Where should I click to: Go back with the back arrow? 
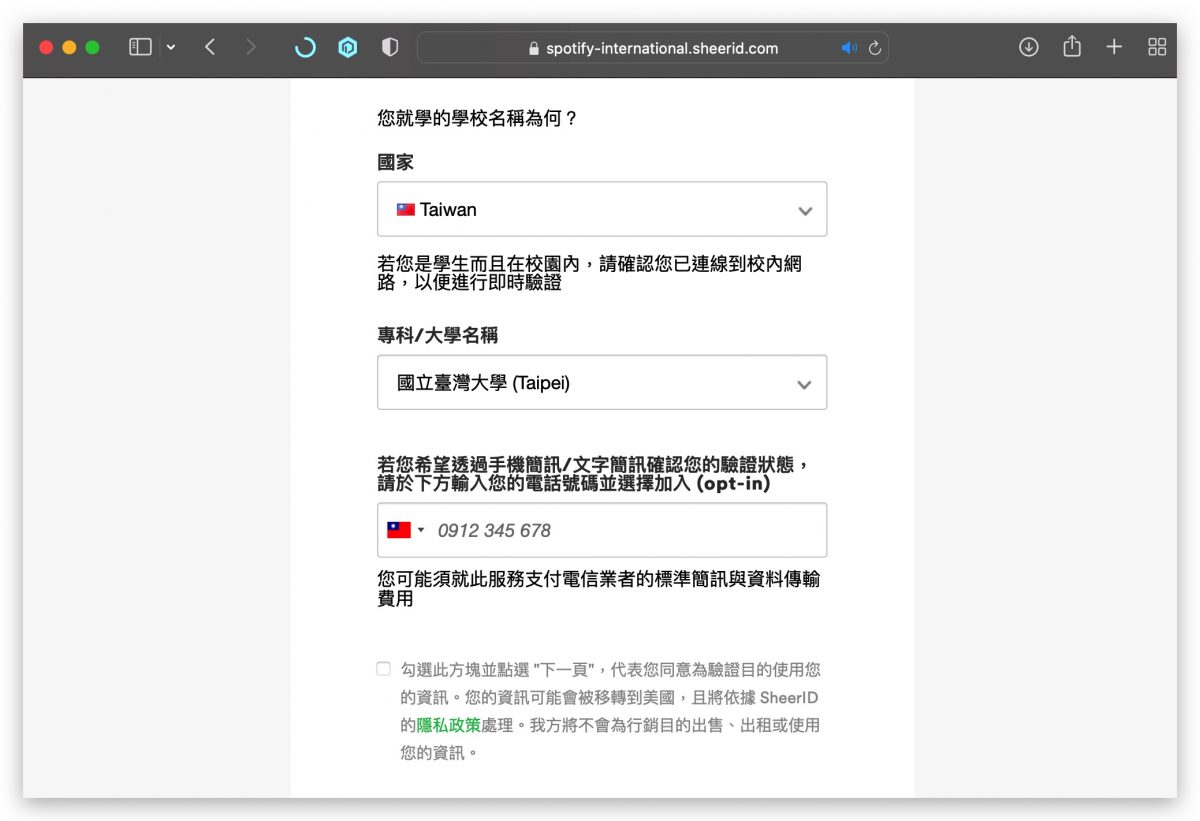209,47
